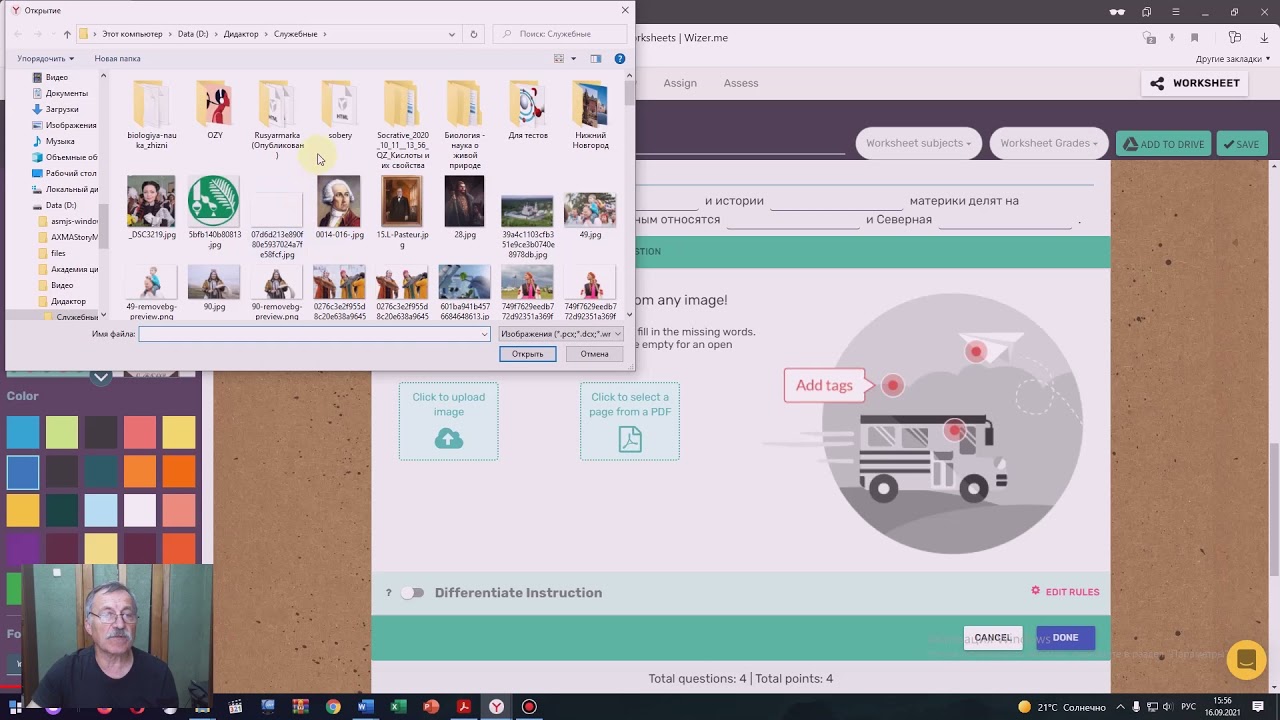This screenshot has width=1280, height=720.
Task: Select the Дидактор folder in tree
Action: (x=68, y=301)
